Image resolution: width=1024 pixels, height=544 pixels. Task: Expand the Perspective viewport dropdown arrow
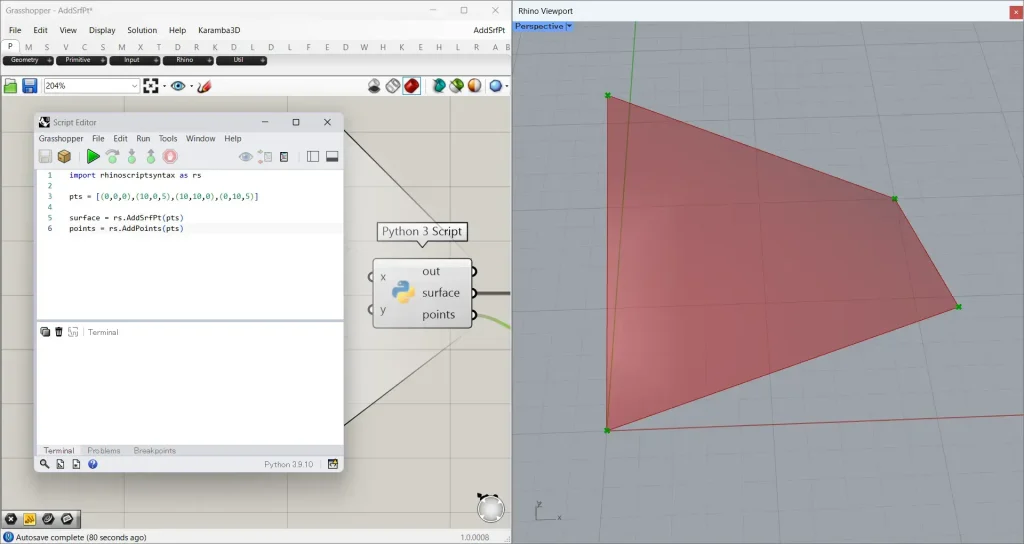coord(569,27)
